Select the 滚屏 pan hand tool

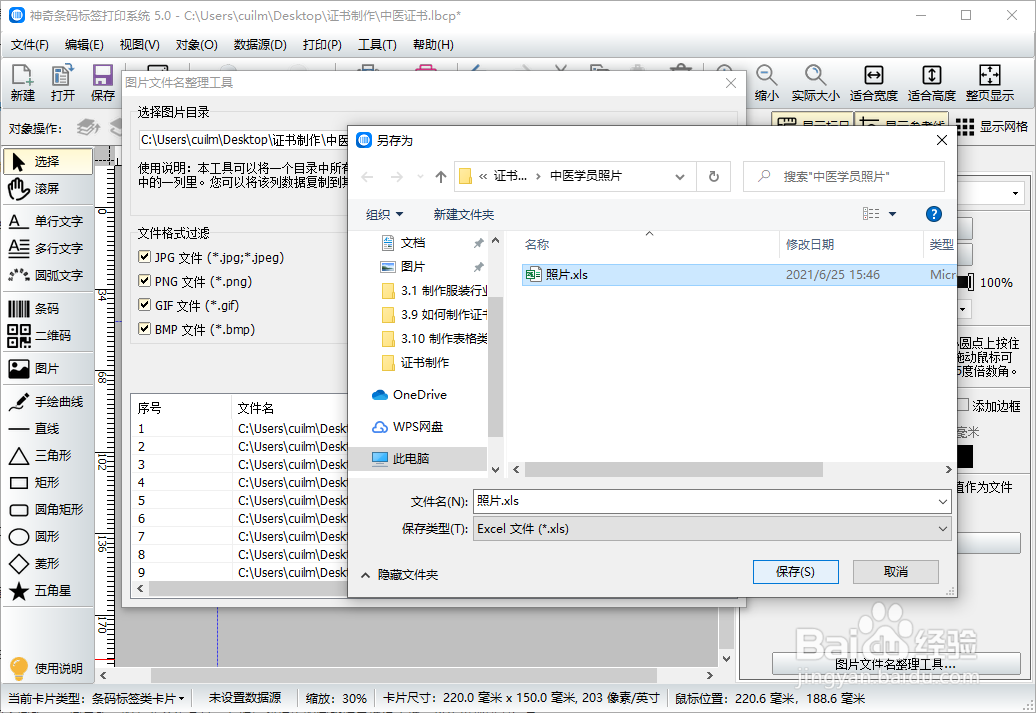[48, 188]
